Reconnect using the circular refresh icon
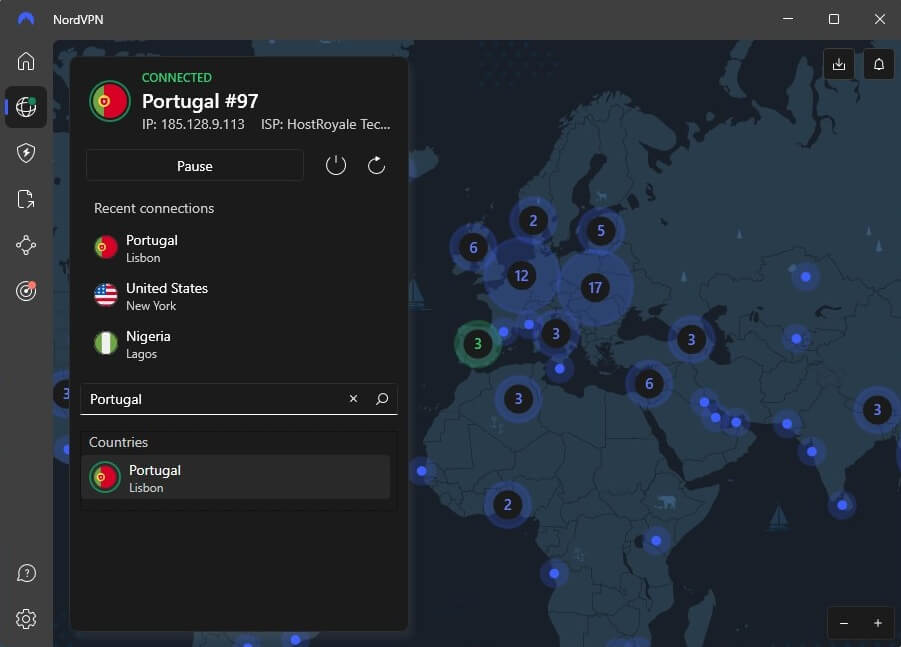This screenshot has width=901, height=647. [x=376, y=165]
